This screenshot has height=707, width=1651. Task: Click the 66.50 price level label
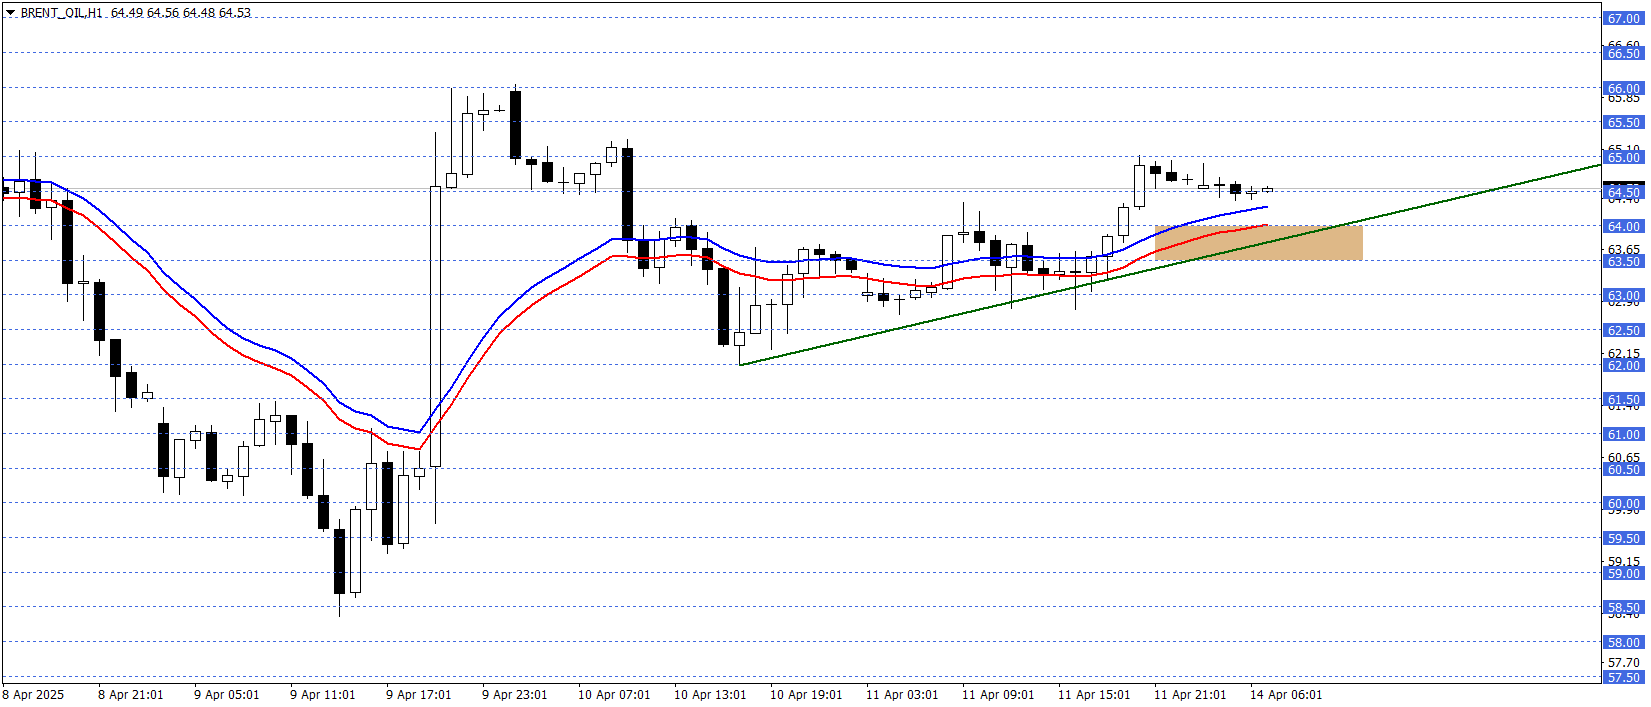[1623, 53]
